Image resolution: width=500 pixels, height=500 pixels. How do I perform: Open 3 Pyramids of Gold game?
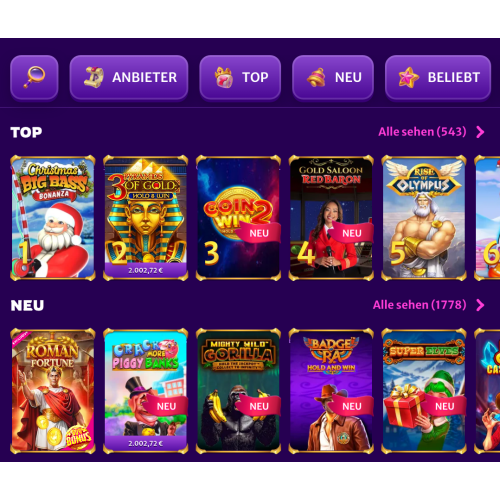tap(146, 218)
